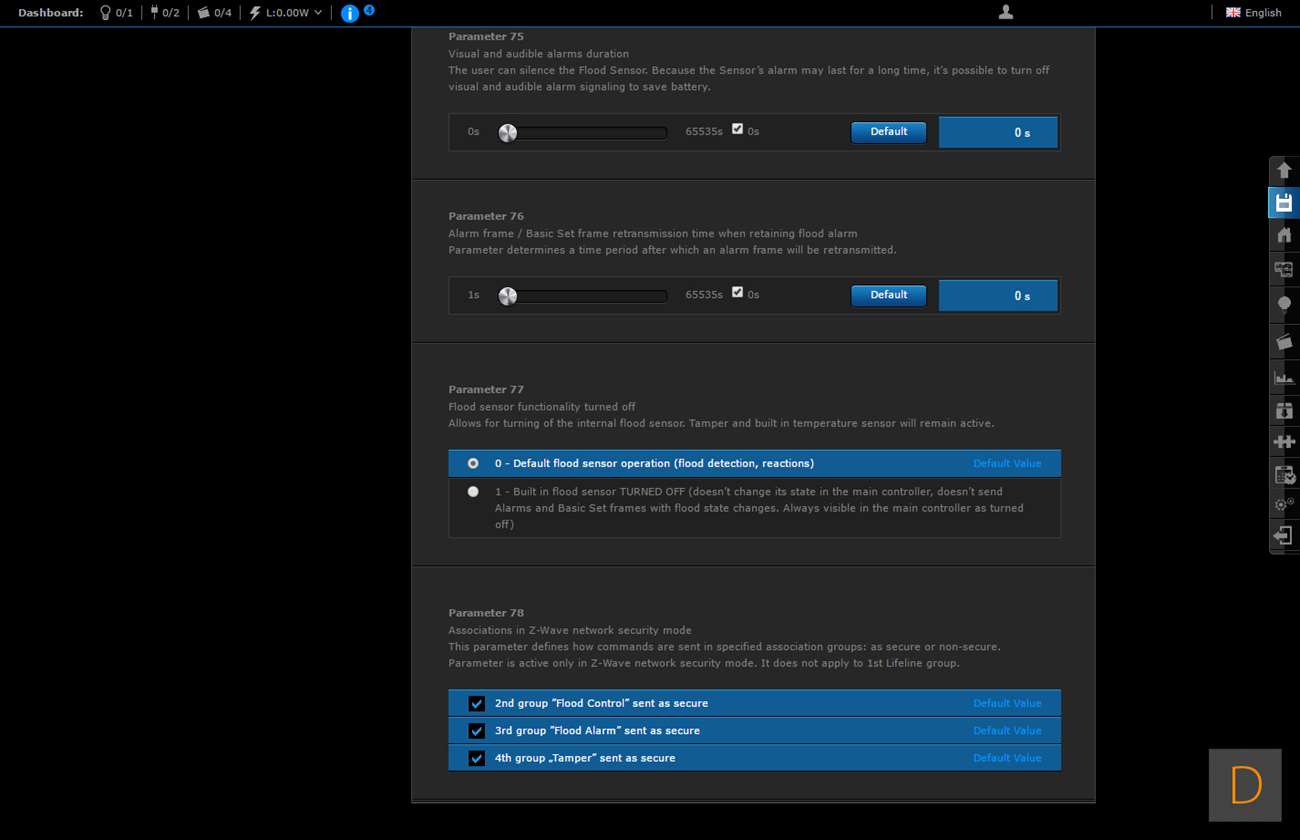
Task: Open the English language selector
Action: click(x=1254, y=13)
